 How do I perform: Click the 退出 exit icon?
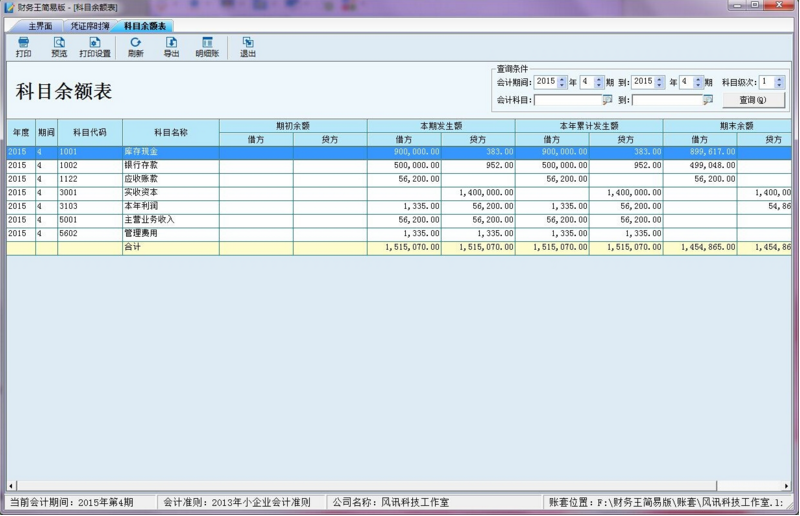click(x=248, y=47)
